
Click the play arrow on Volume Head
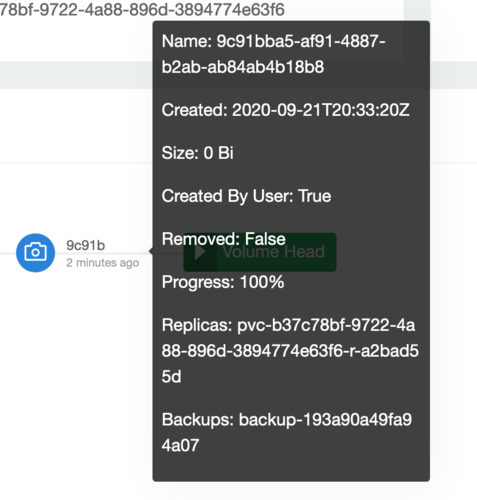(200, 252)
